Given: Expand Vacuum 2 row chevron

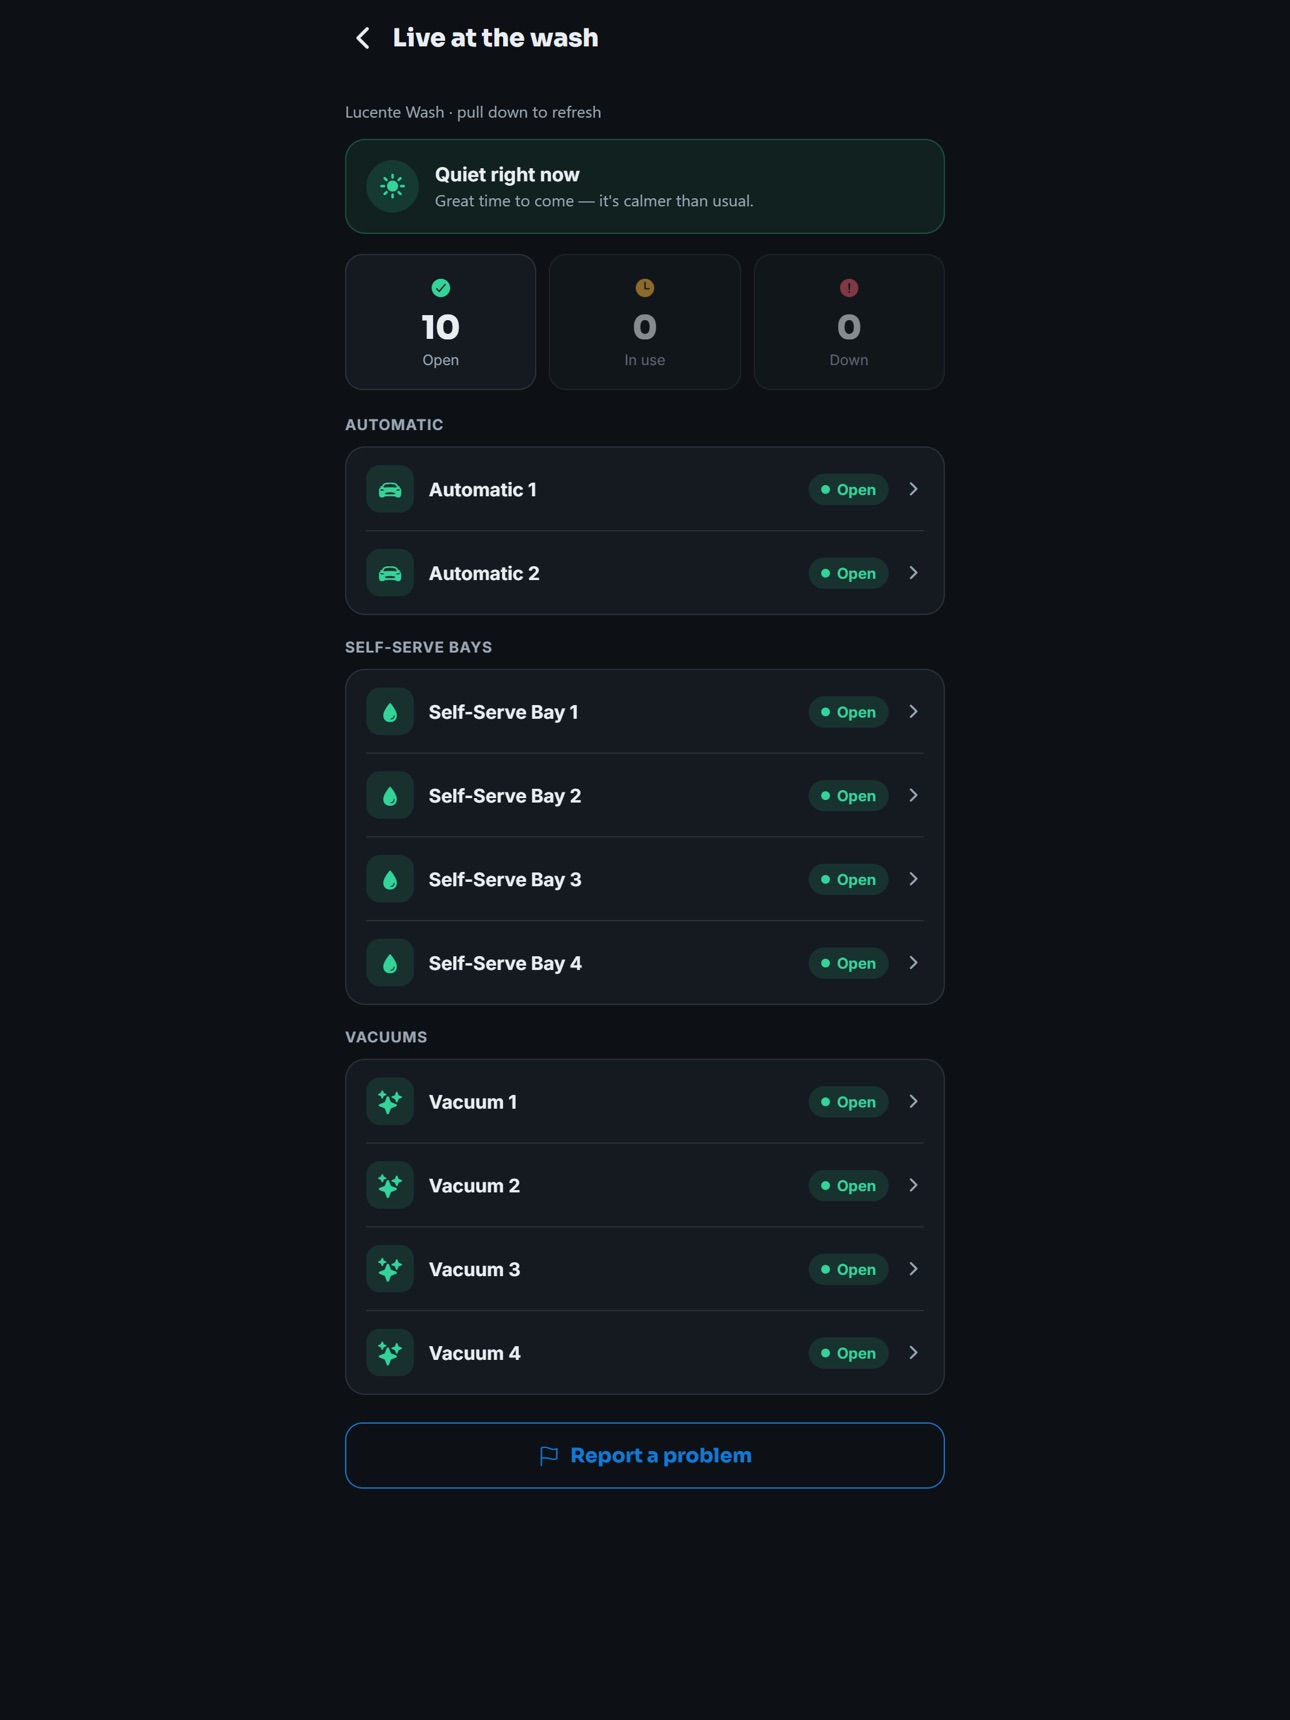Looking at the screenshot, I should 913,1185.
